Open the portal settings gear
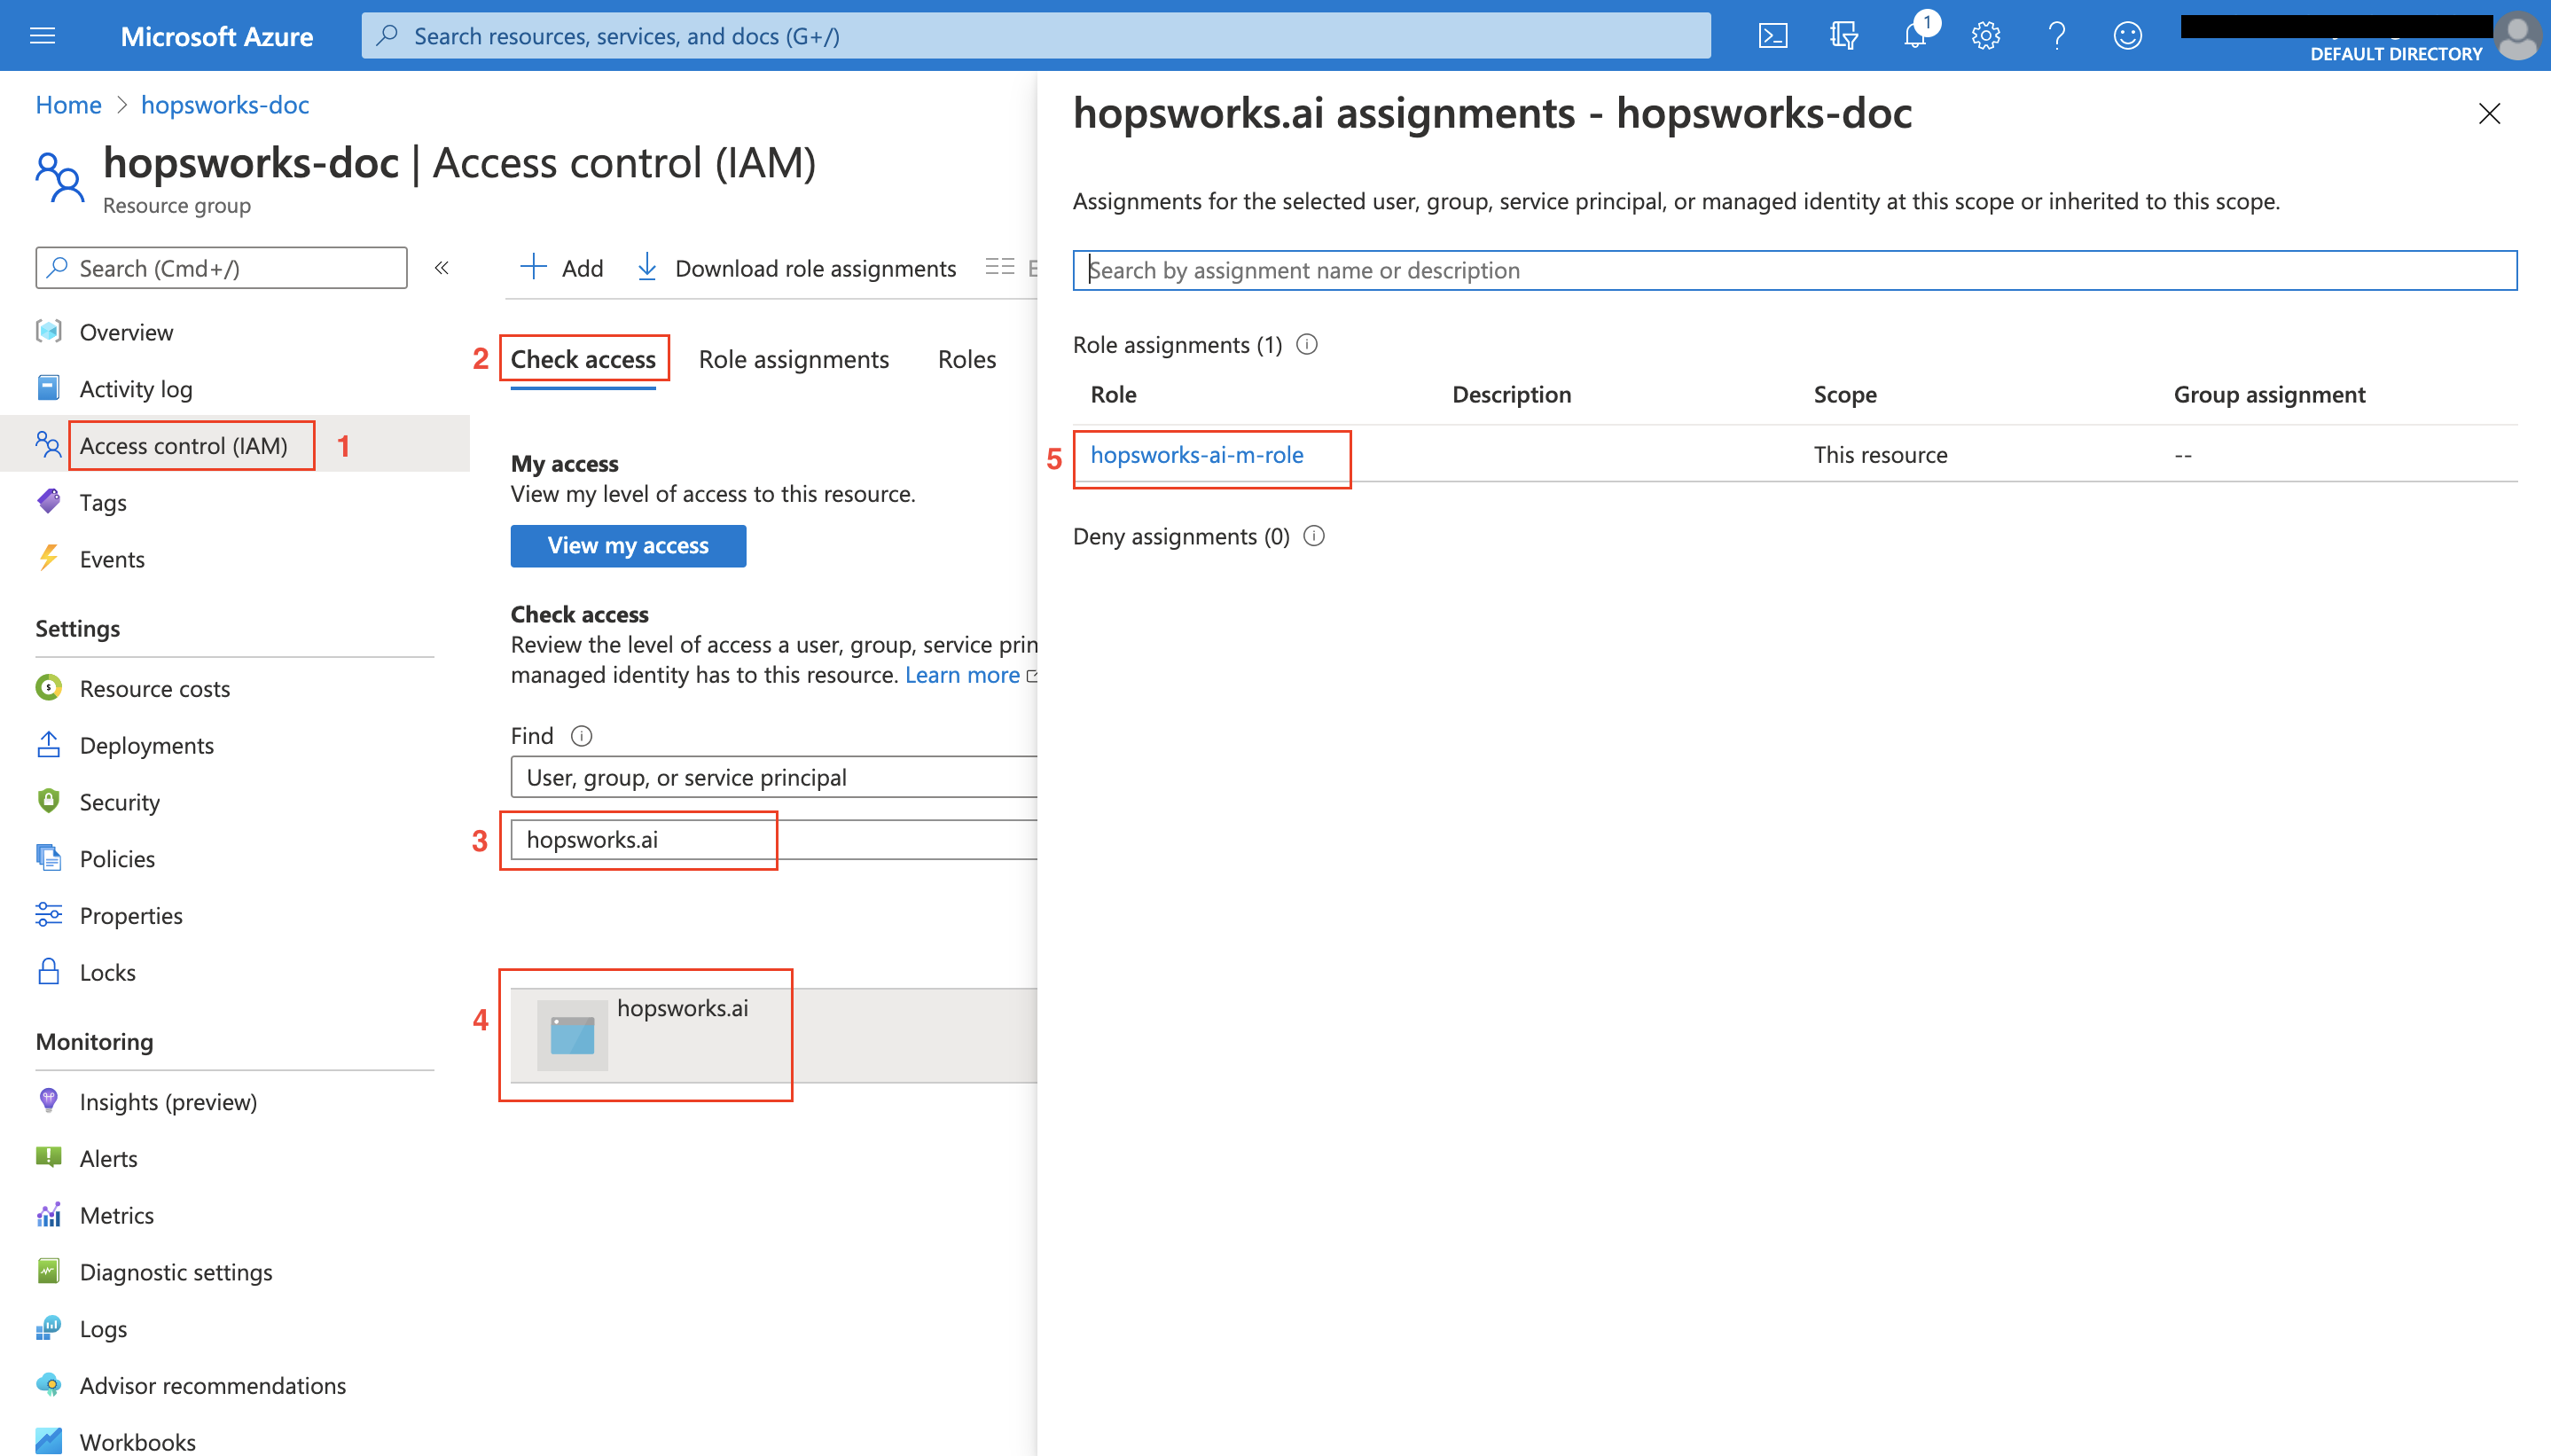The height and width of the screenshot is (1456, 2551). click(x=1985, y=36)
